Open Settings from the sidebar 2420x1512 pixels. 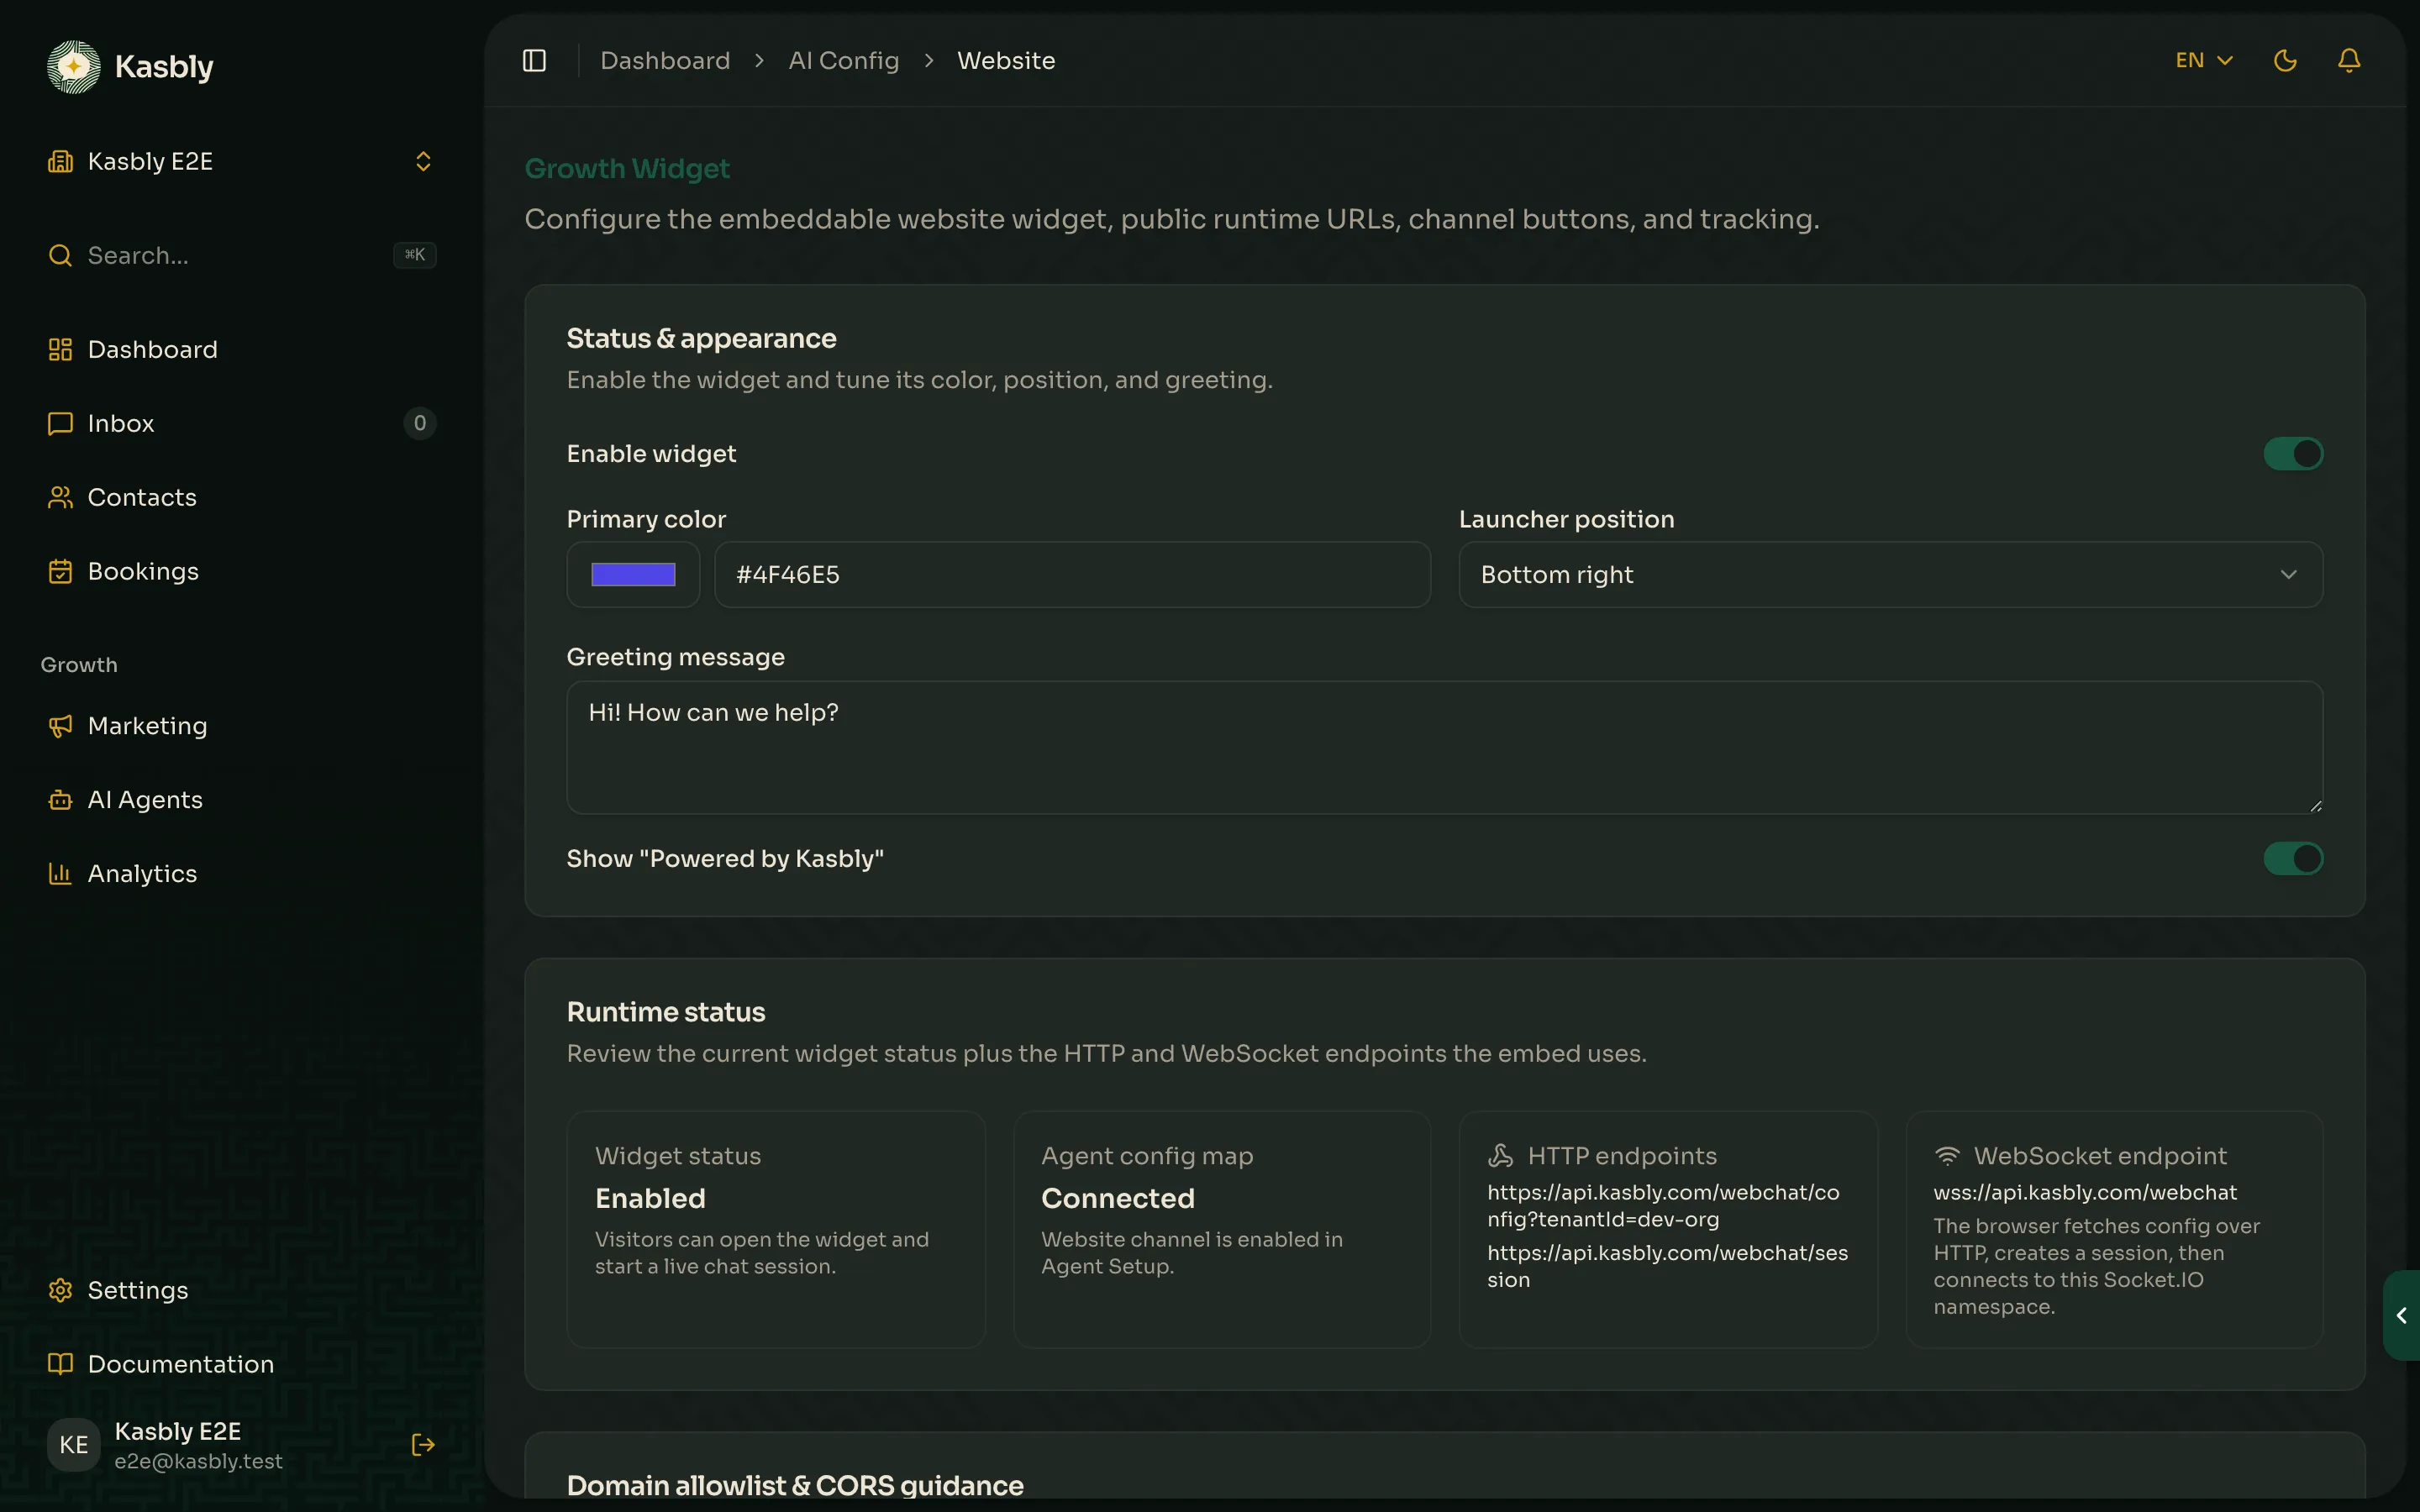(x=240, y=1291)
